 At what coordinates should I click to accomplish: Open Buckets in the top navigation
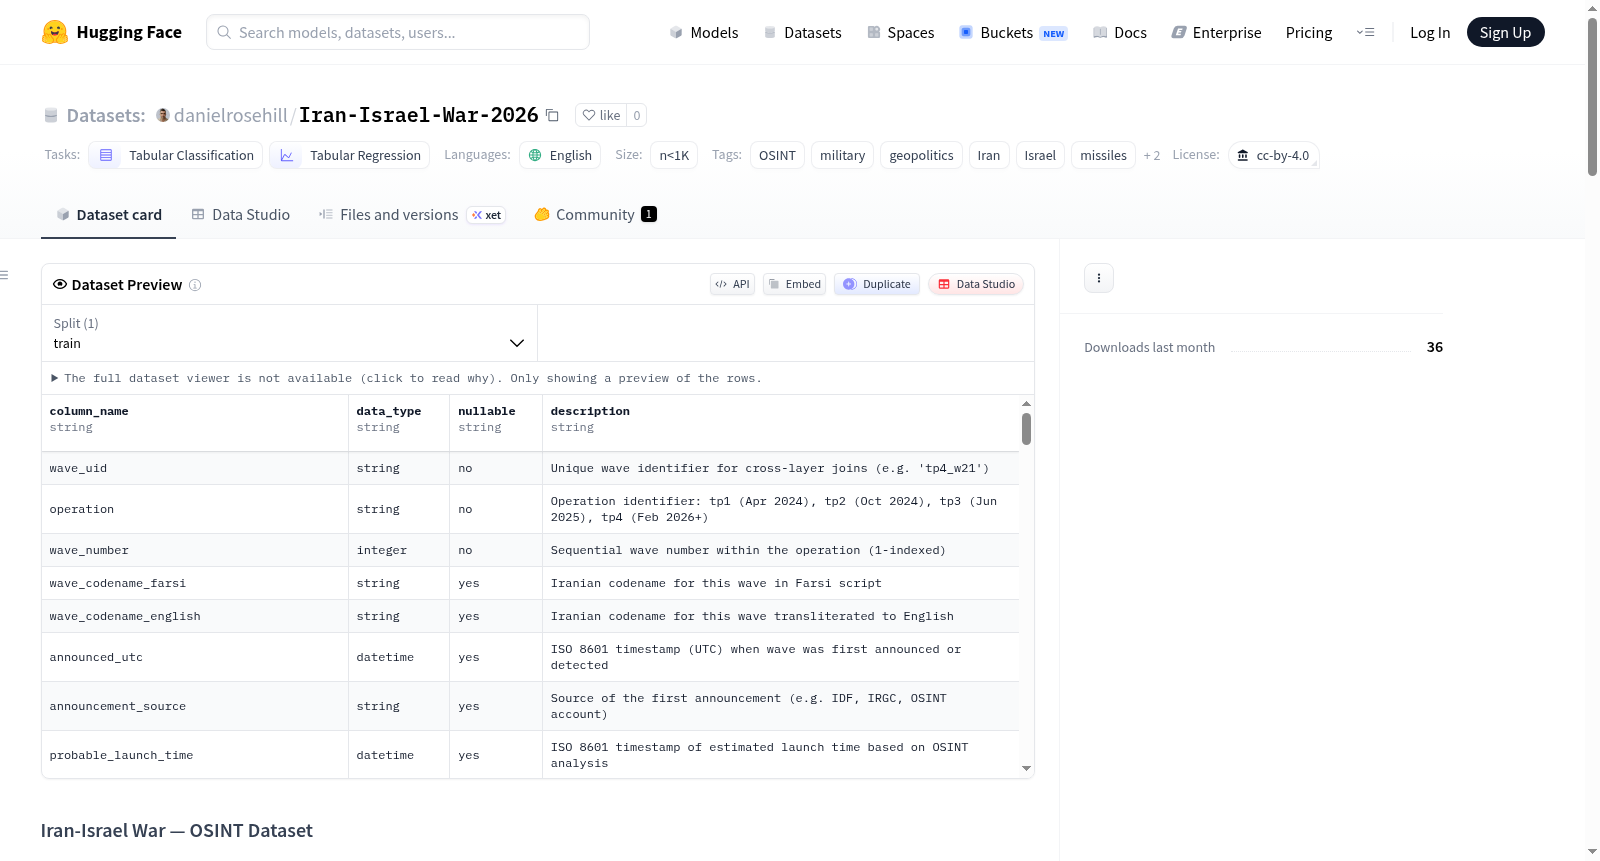[1013, 32]
